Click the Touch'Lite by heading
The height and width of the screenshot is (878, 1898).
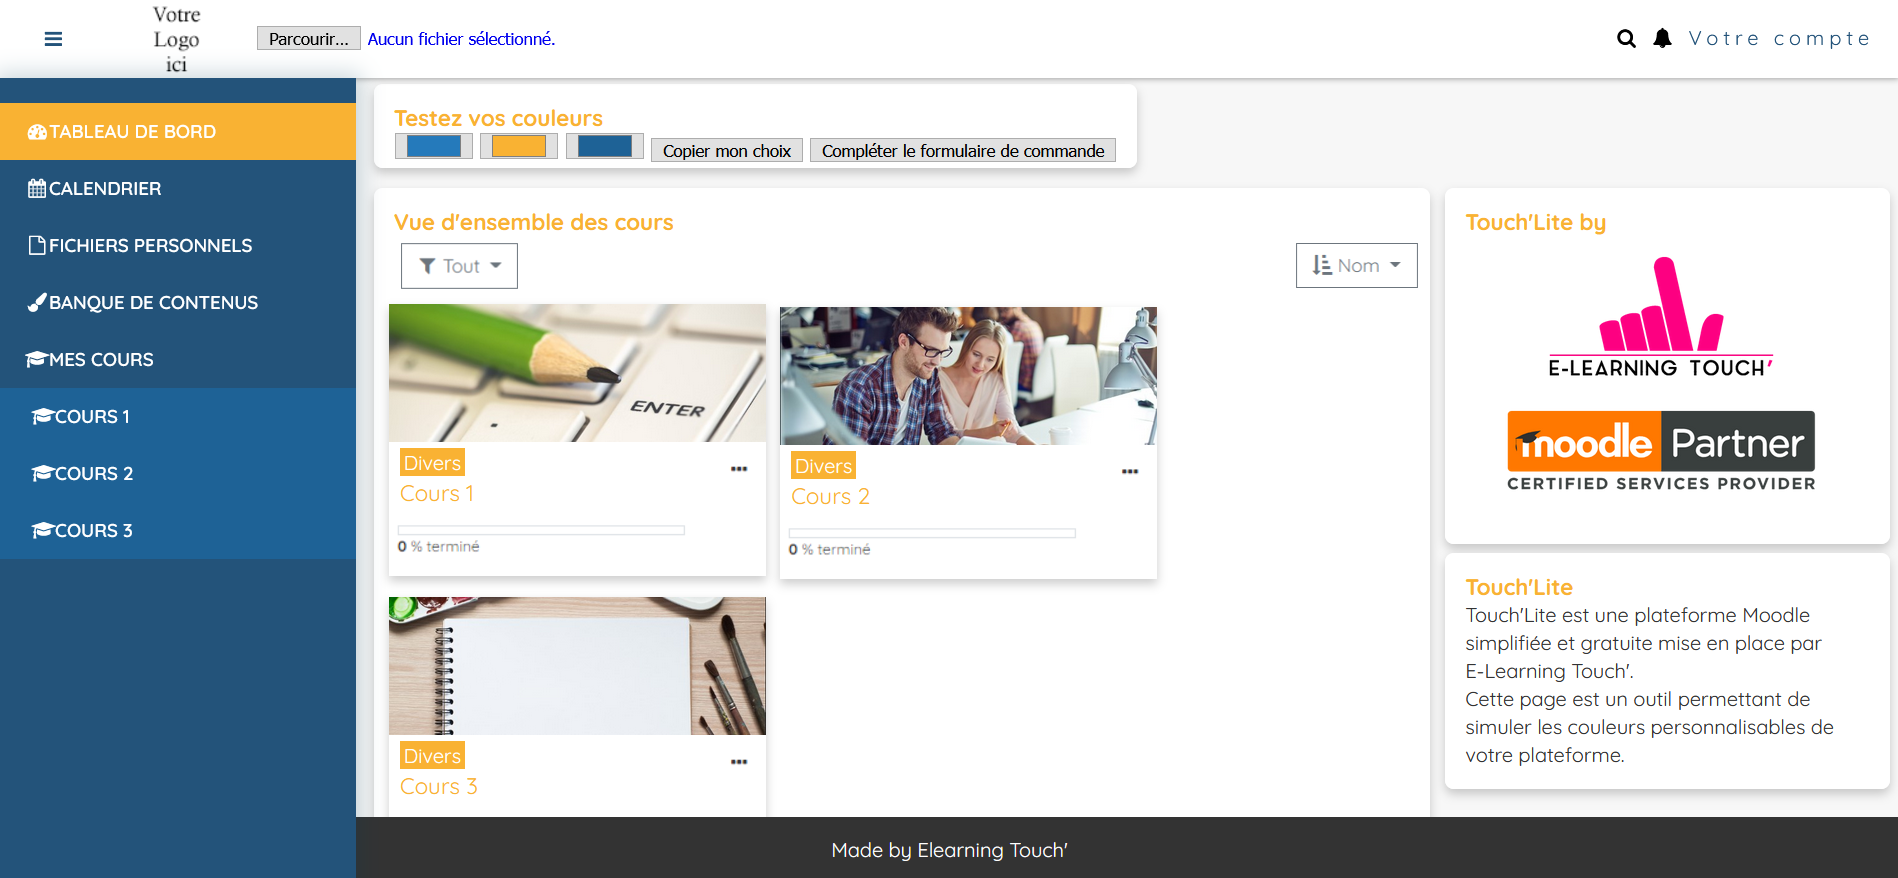(1536, 222)
